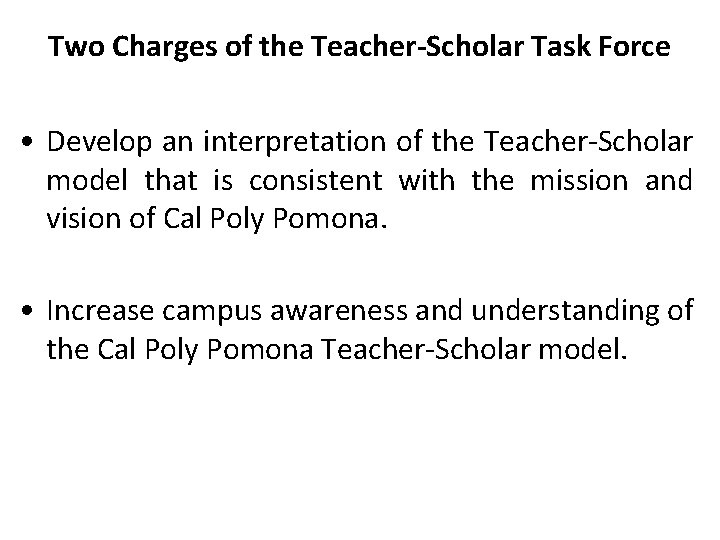Place cursor on the word "Develop"
Viewport: 720px width, 540px height.
tap(100, 142)
